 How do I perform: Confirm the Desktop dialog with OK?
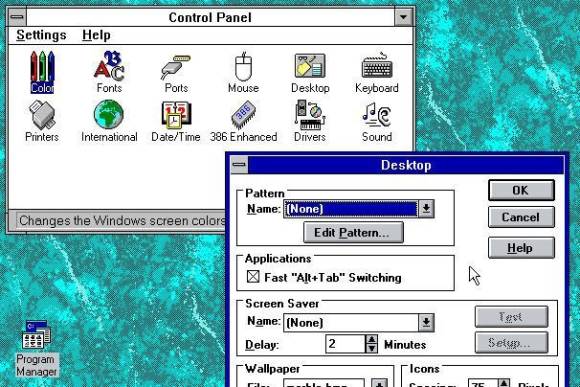521,190
